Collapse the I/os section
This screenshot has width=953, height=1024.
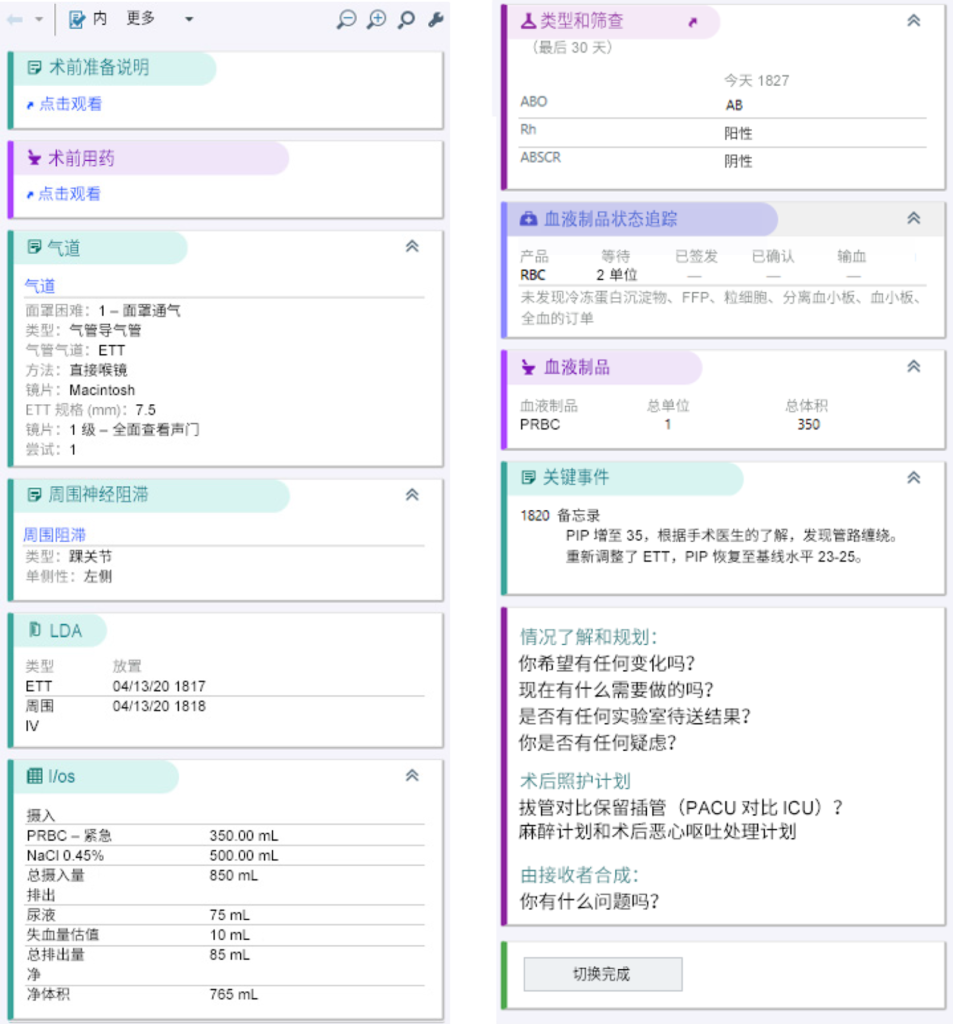pos(412,775)
